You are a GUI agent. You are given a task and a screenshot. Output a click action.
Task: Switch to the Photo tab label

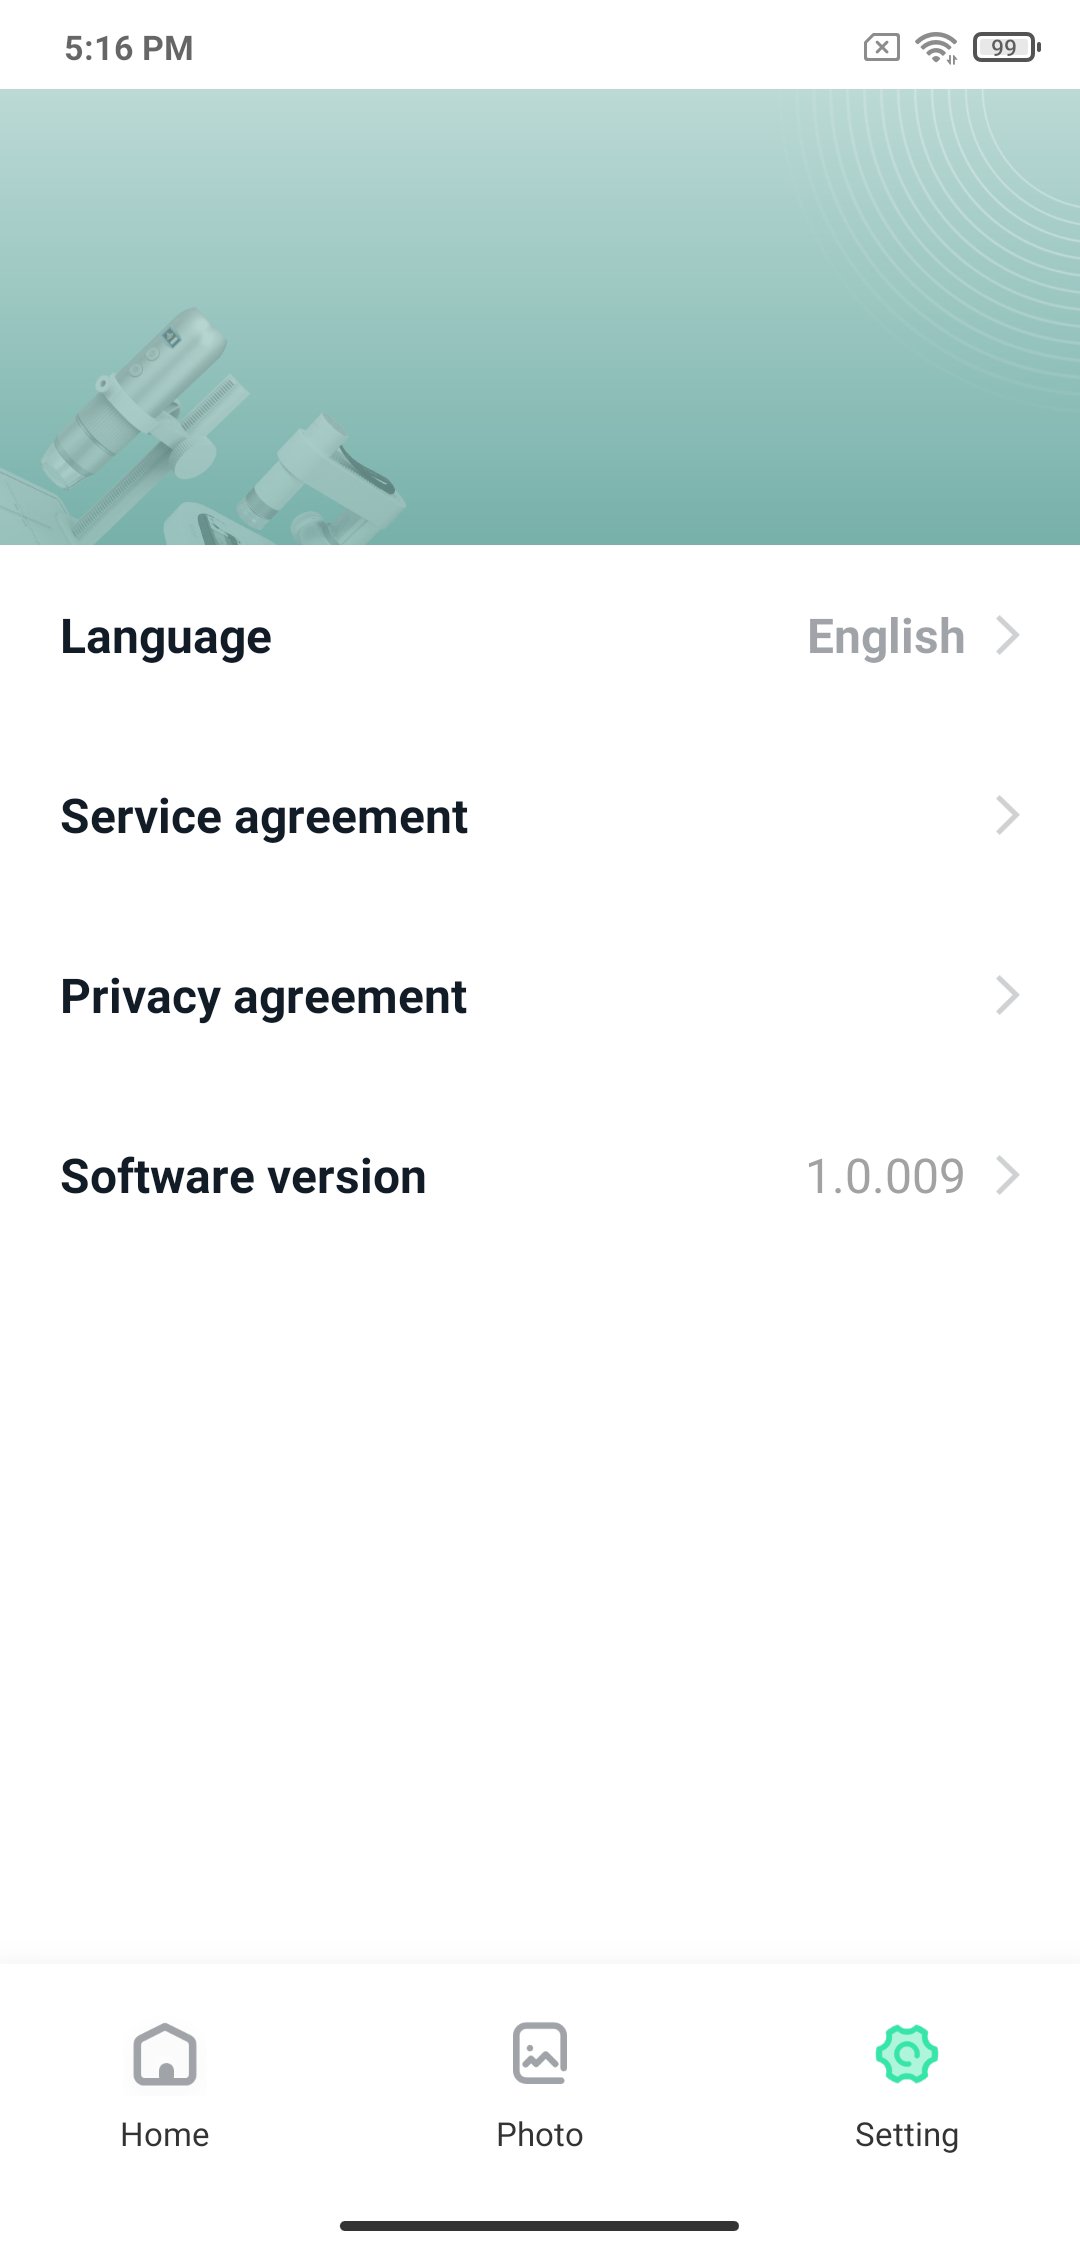pos(540,2135)
